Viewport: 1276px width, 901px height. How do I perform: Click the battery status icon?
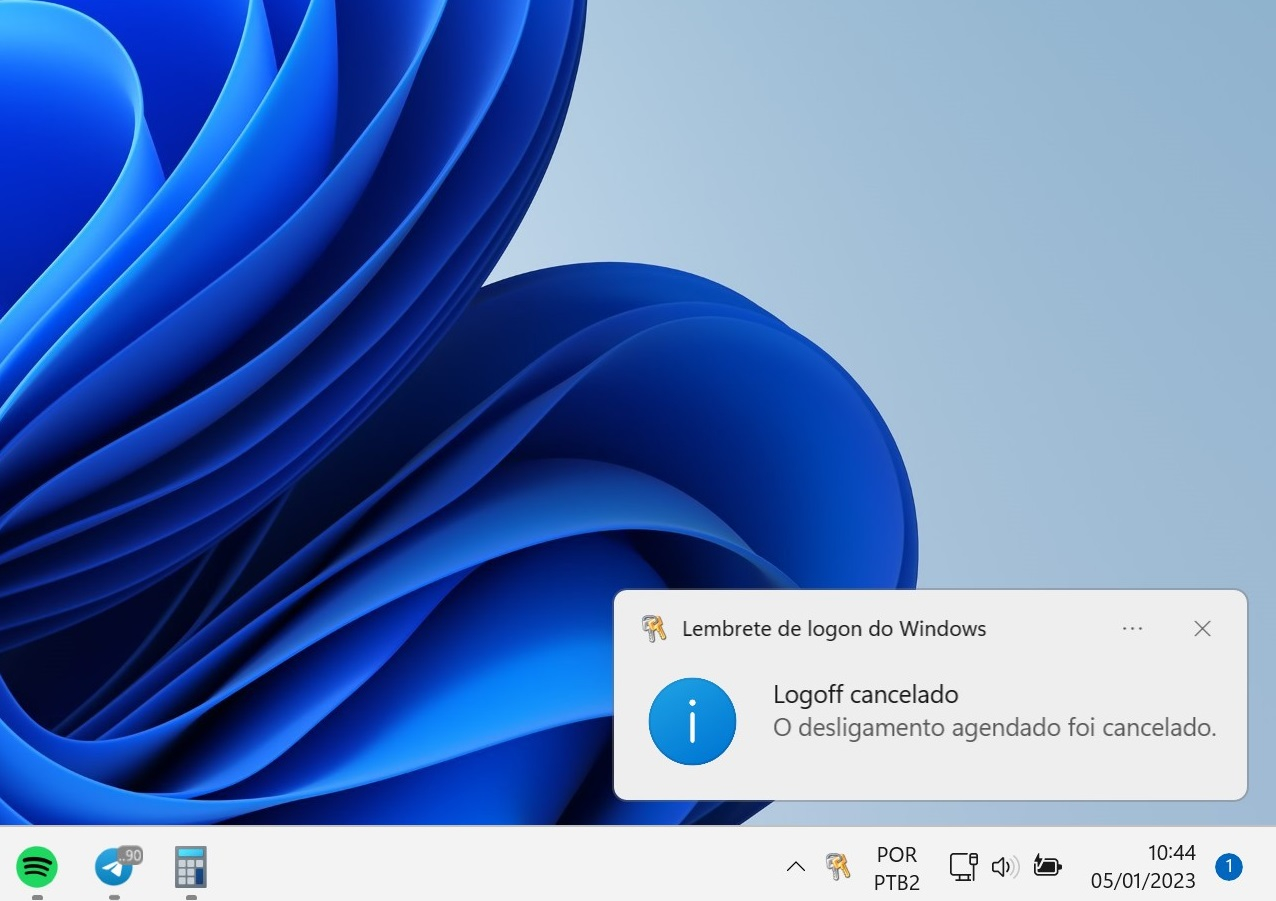point(1047,866)
